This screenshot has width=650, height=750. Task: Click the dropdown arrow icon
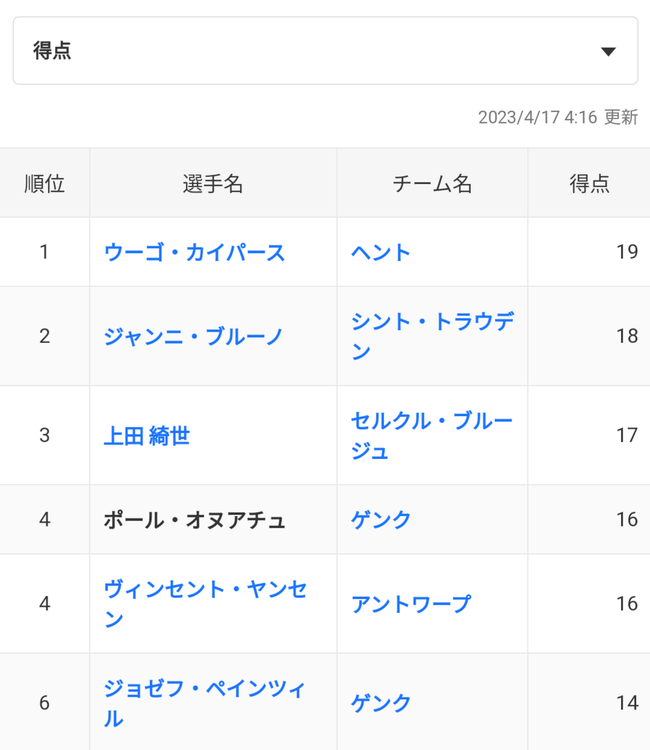pos(607,52)
